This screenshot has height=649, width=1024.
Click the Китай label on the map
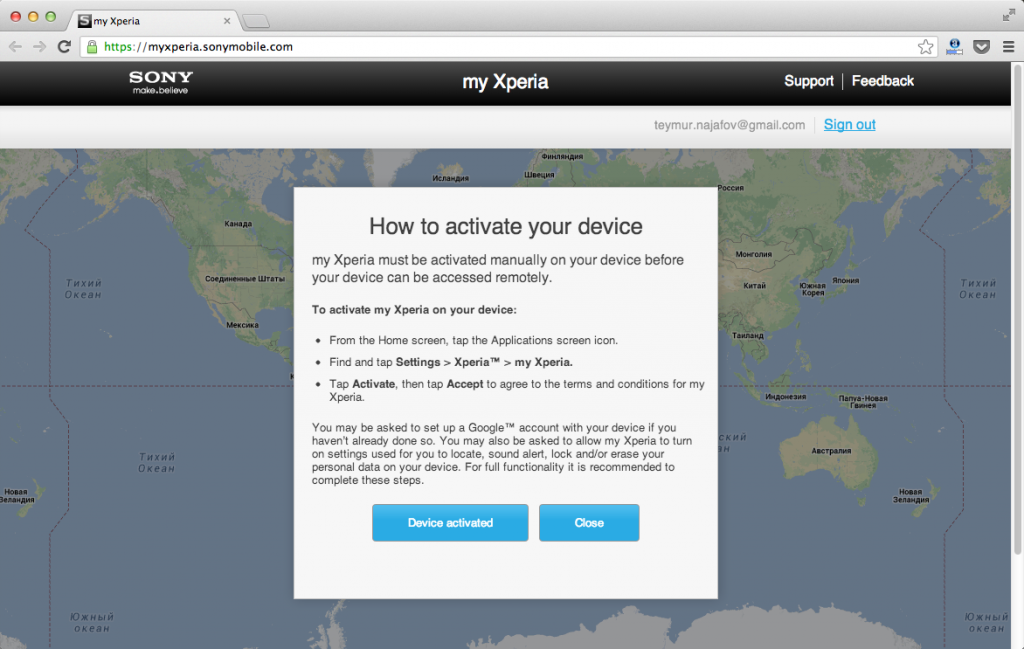754,285
